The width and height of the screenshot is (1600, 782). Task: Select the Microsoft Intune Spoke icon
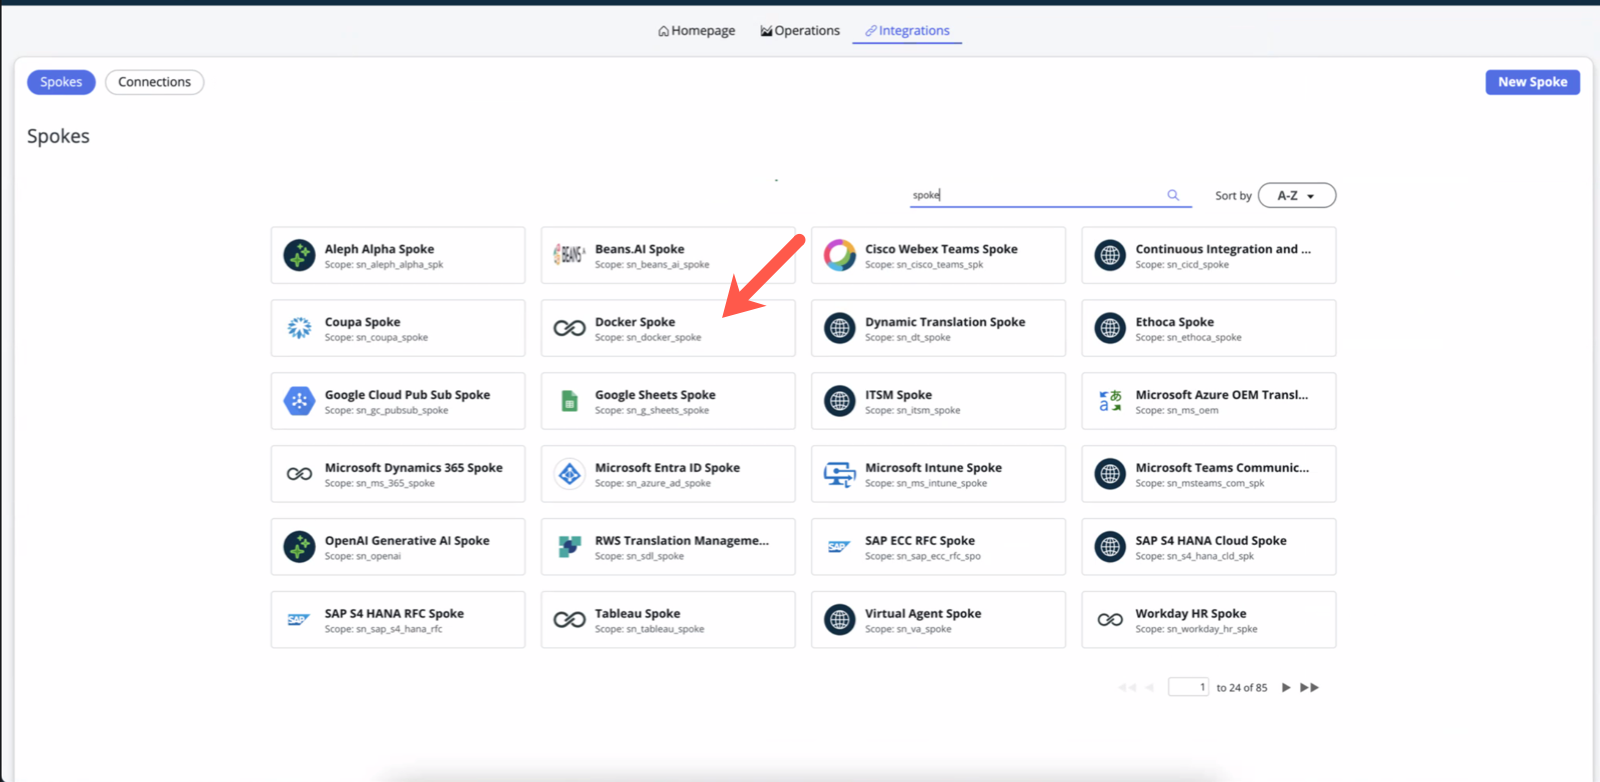coord(840,474)
